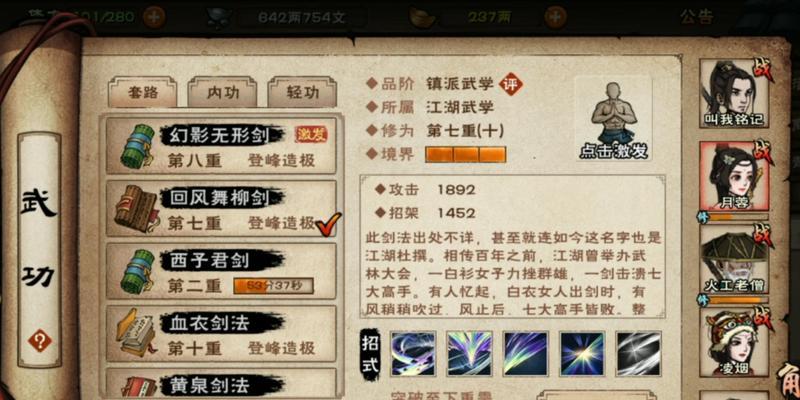Choose the third green slash skill icon

[x=526, y=354]
